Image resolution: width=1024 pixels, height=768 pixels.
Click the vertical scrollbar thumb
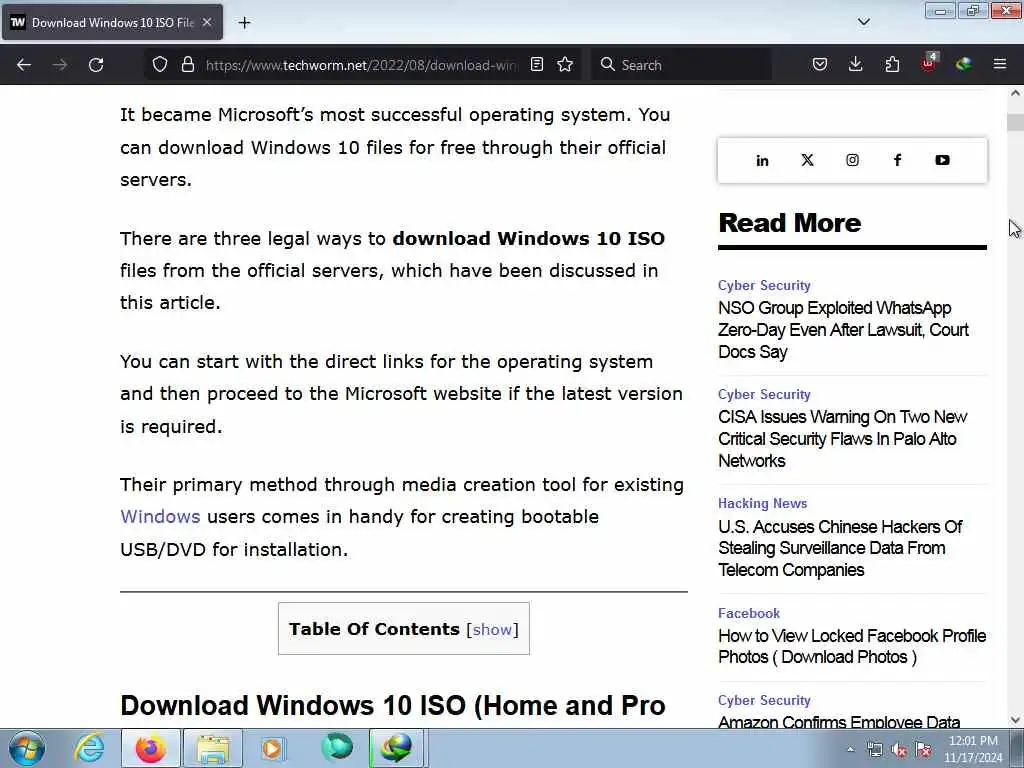pos(1015,122)
